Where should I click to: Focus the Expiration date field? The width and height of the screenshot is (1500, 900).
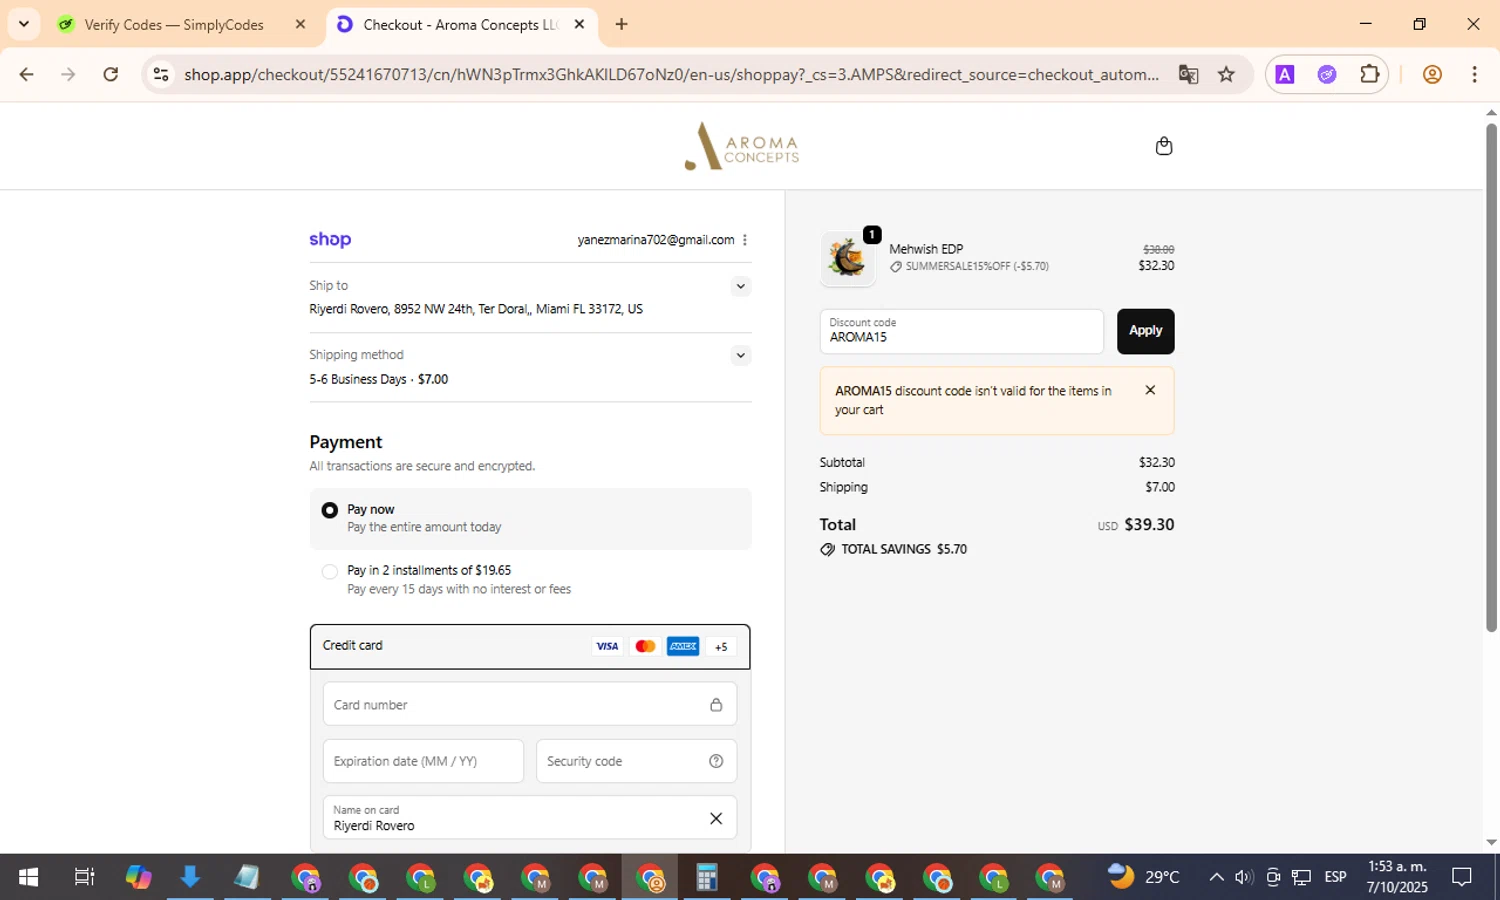click(x=423, y=761)
